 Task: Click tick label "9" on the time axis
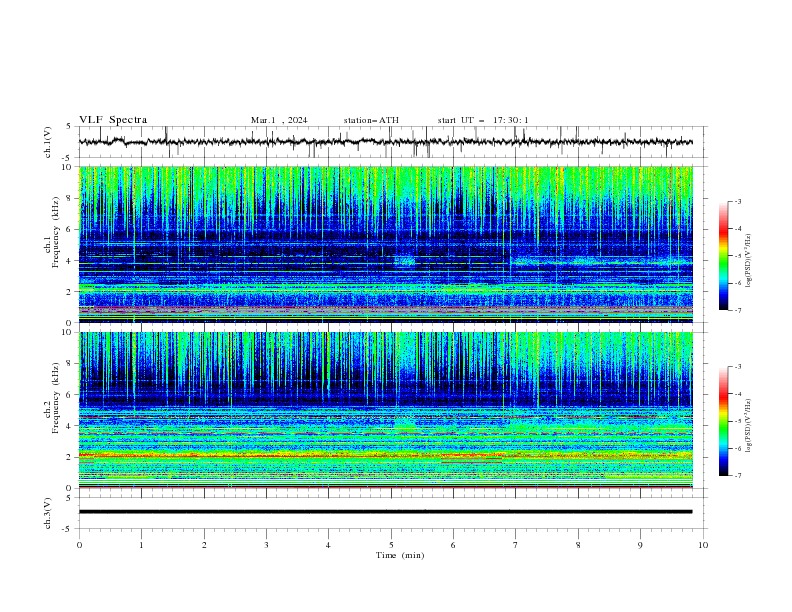[640, 545]
